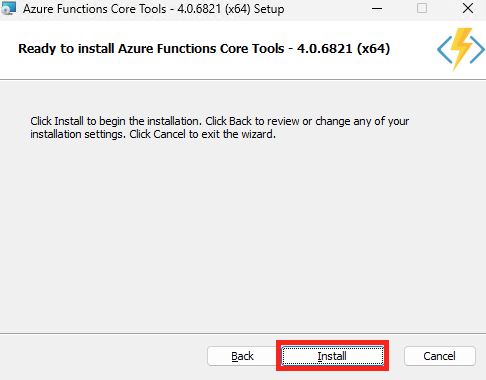Click the empty gray dialog body area

(x=243, y=233)
